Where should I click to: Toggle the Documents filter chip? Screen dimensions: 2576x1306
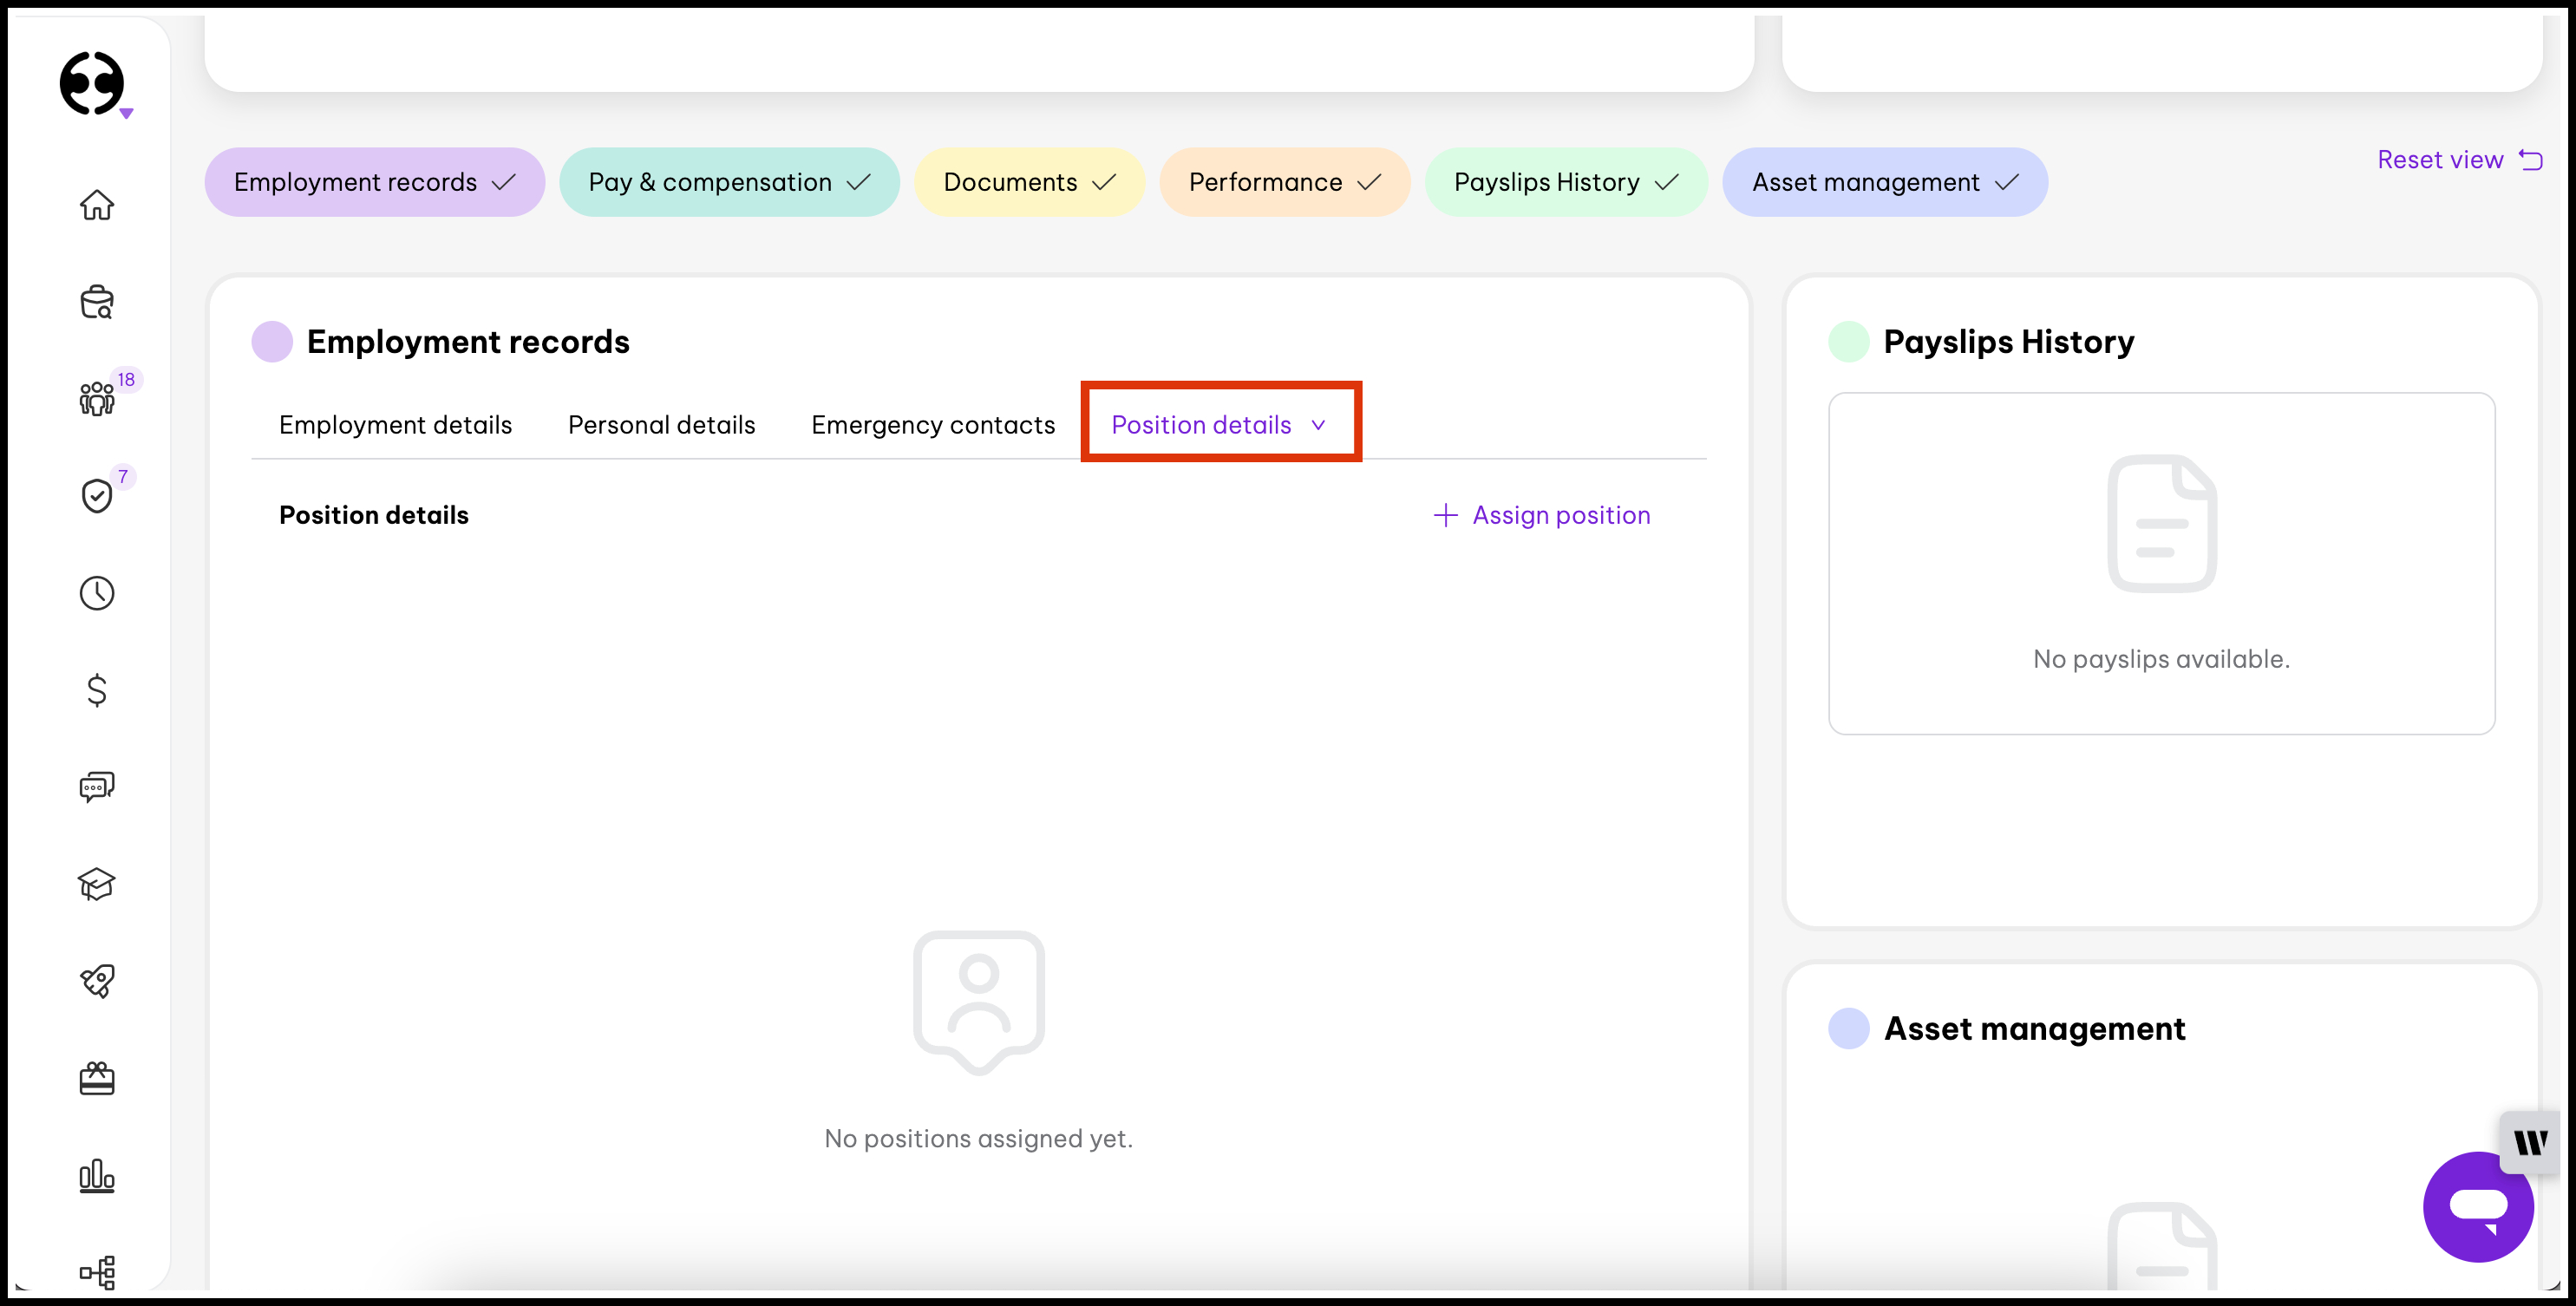click(1028, 182)
